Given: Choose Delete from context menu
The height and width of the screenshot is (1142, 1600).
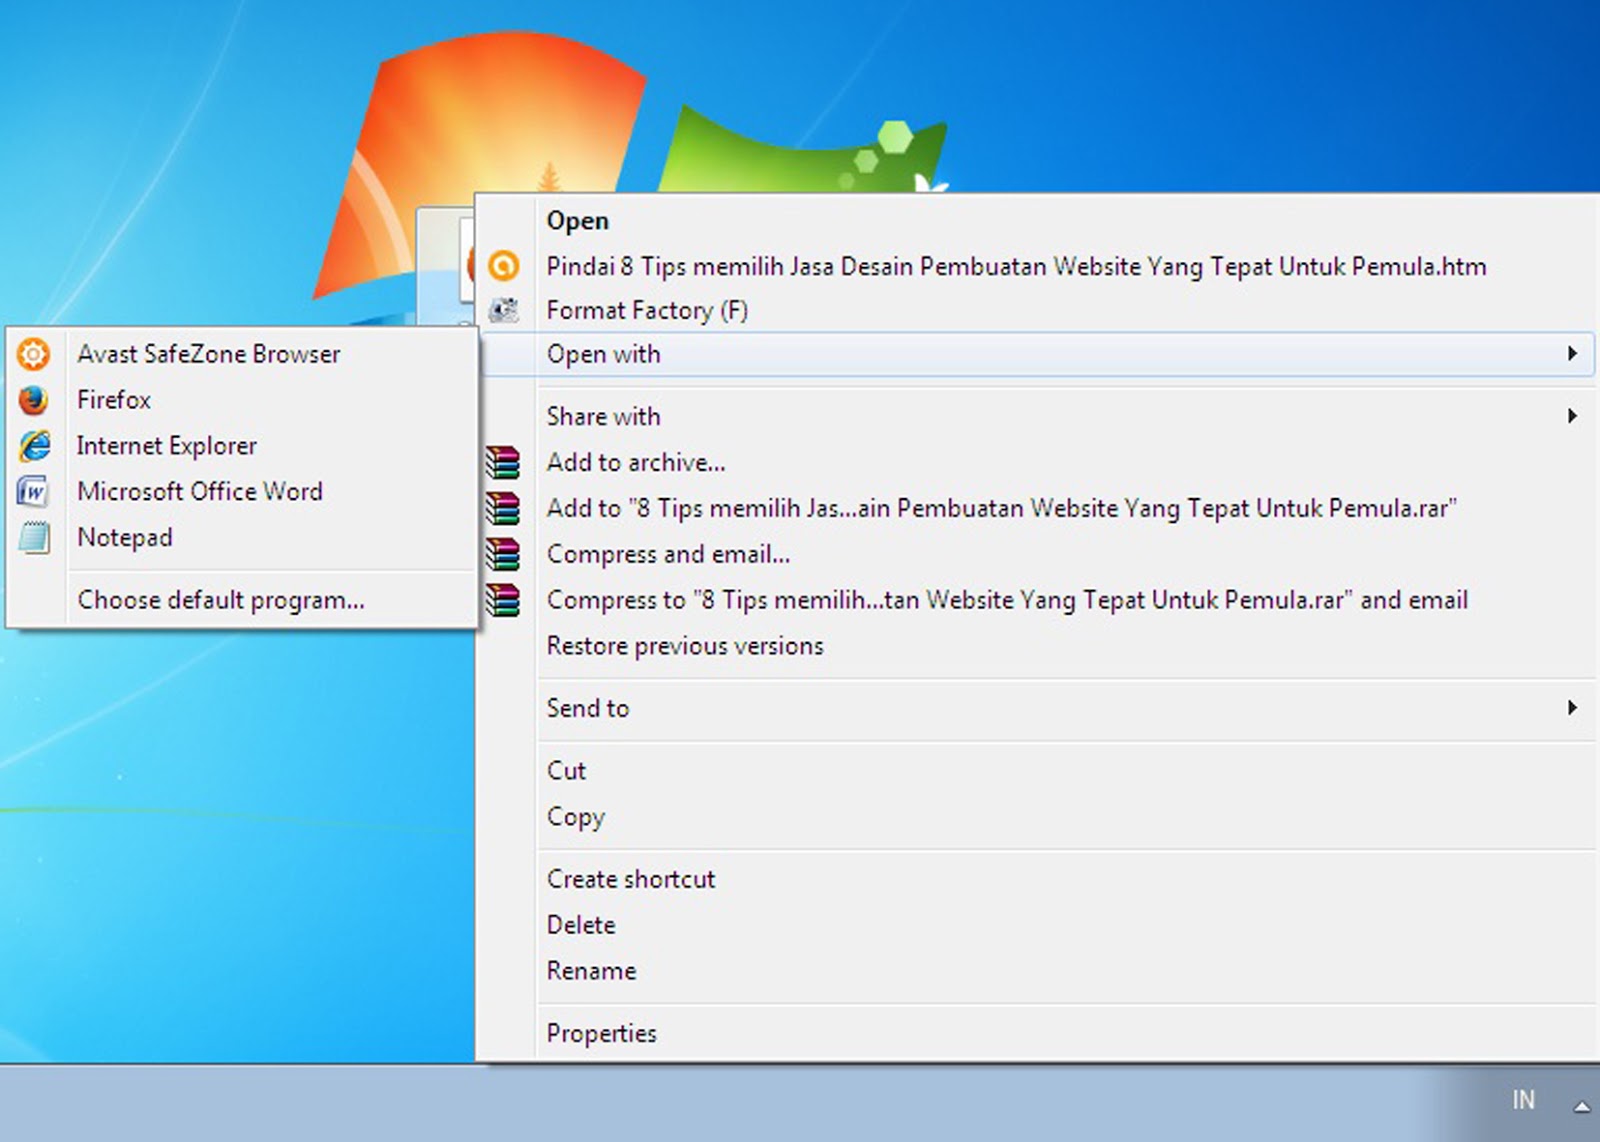Looking at the screenshot, I should 1036,925.
